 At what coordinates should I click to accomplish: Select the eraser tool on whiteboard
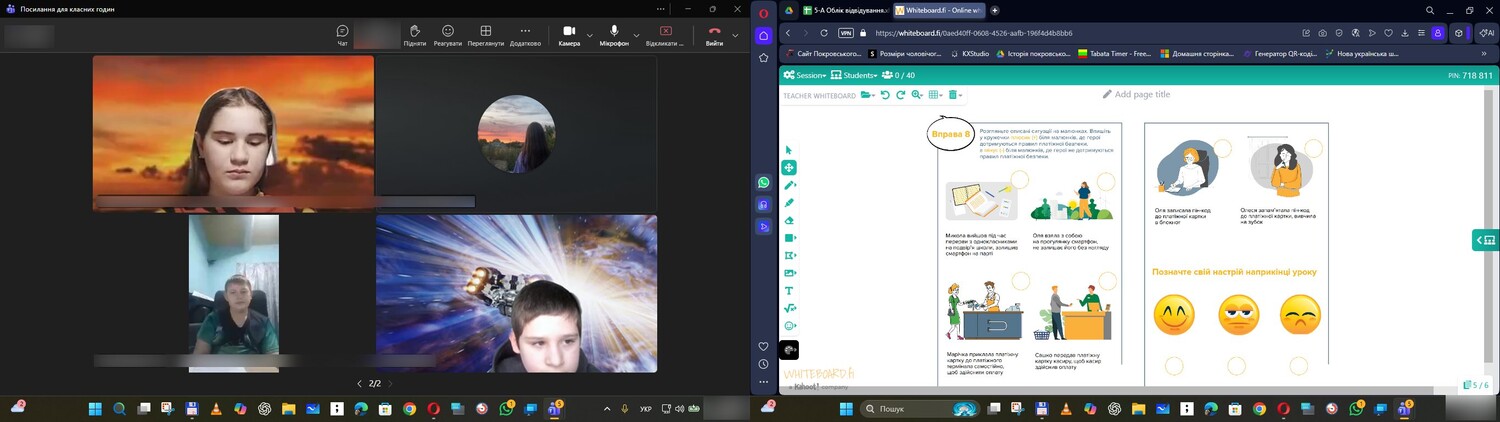click(x=790, y=220)
